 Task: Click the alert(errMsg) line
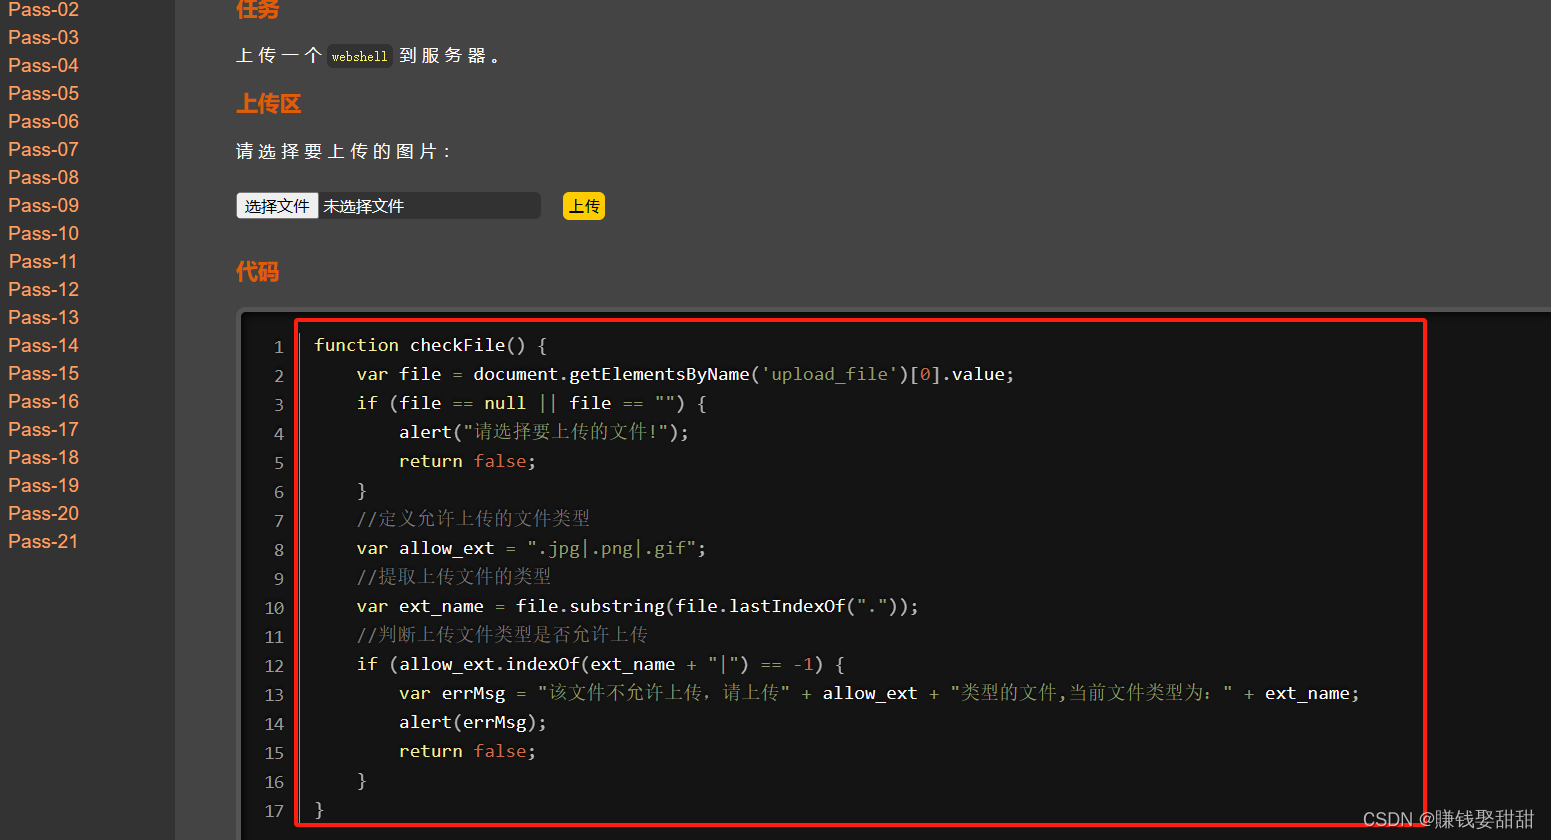point(473,722)
